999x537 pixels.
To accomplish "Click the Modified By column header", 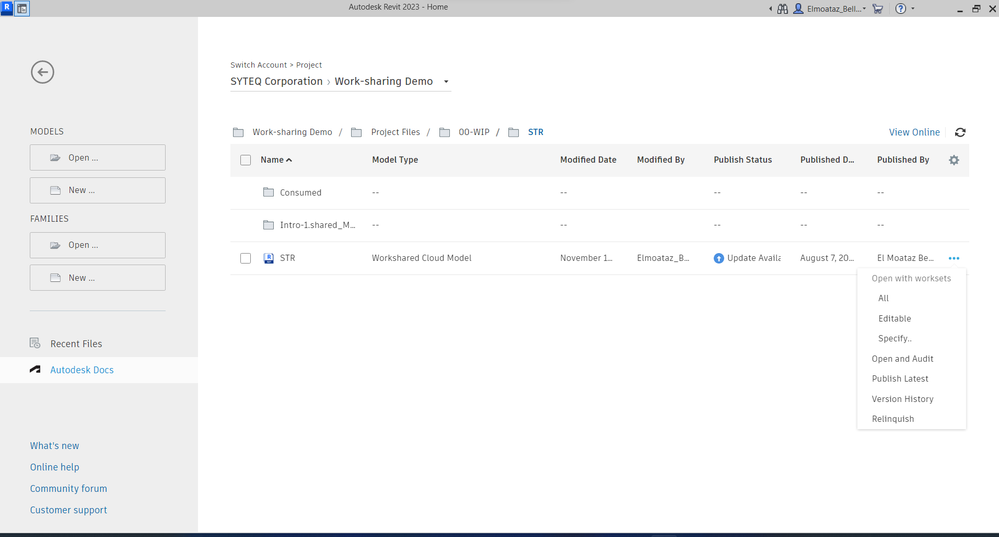I will pos(661,160).
